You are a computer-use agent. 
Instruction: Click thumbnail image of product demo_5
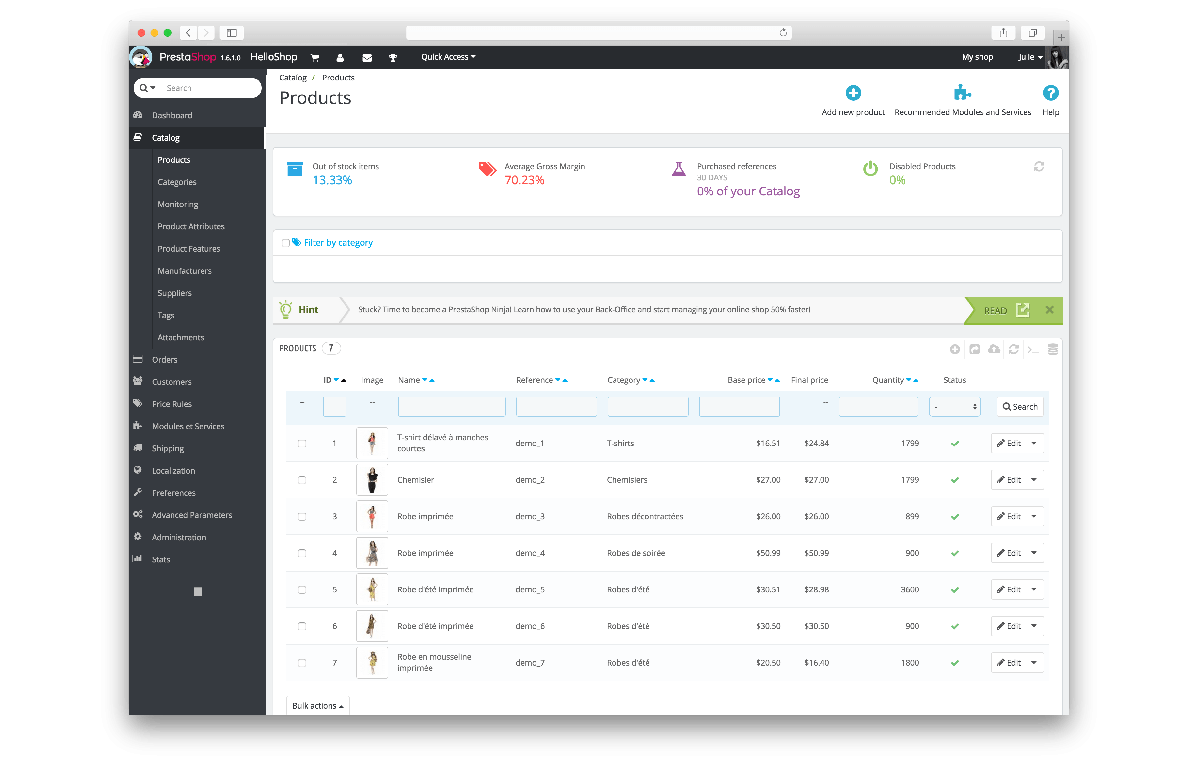tap(372, 589)
